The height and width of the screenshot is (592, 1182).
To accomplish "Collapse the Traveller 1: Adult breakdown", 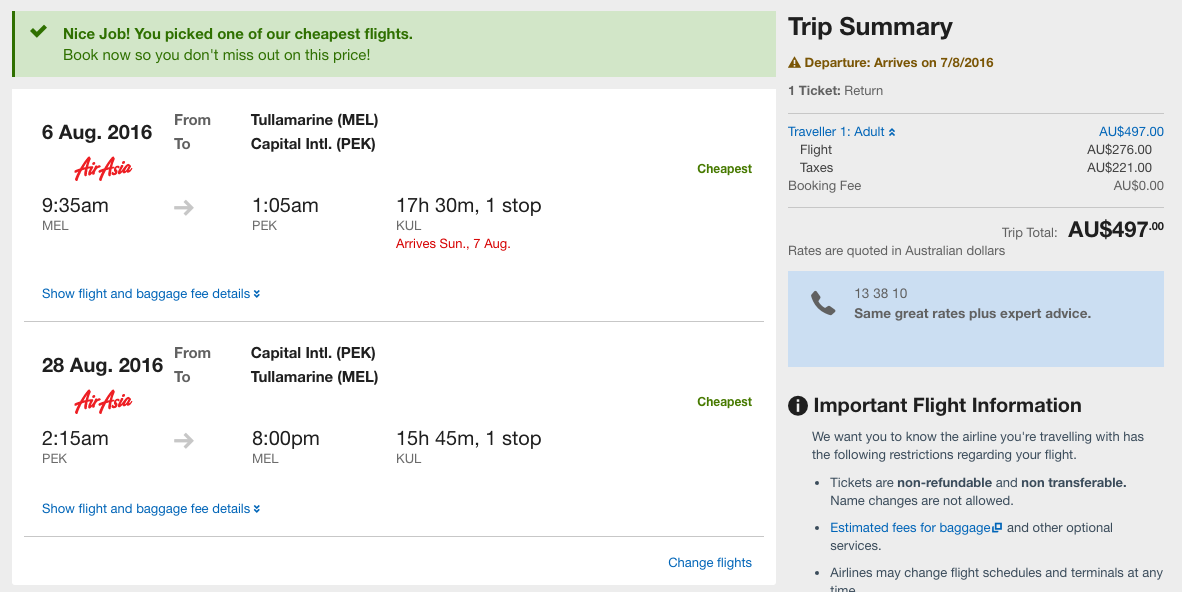I will pyautogui.click(x=841, y=132).
